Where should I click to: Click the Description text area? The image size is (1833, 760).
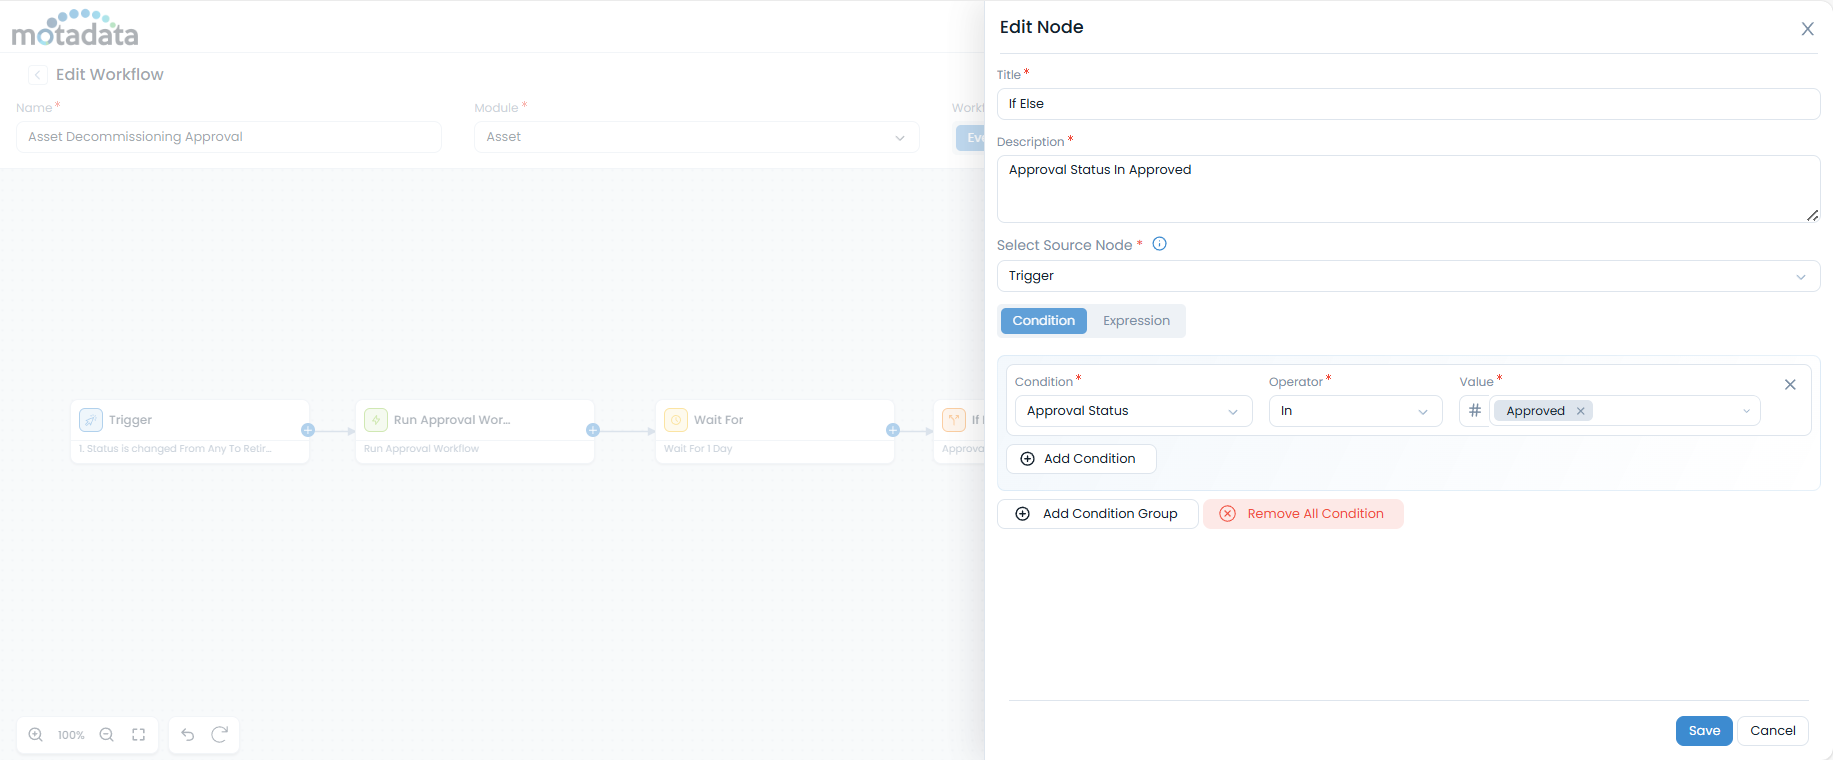1408,189
